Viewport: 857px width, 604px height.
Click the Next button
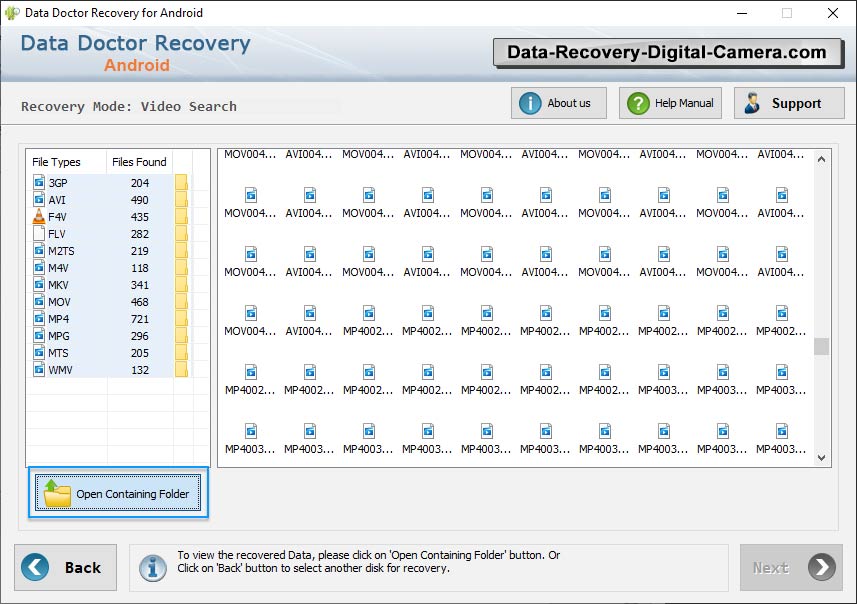point(791,567)
